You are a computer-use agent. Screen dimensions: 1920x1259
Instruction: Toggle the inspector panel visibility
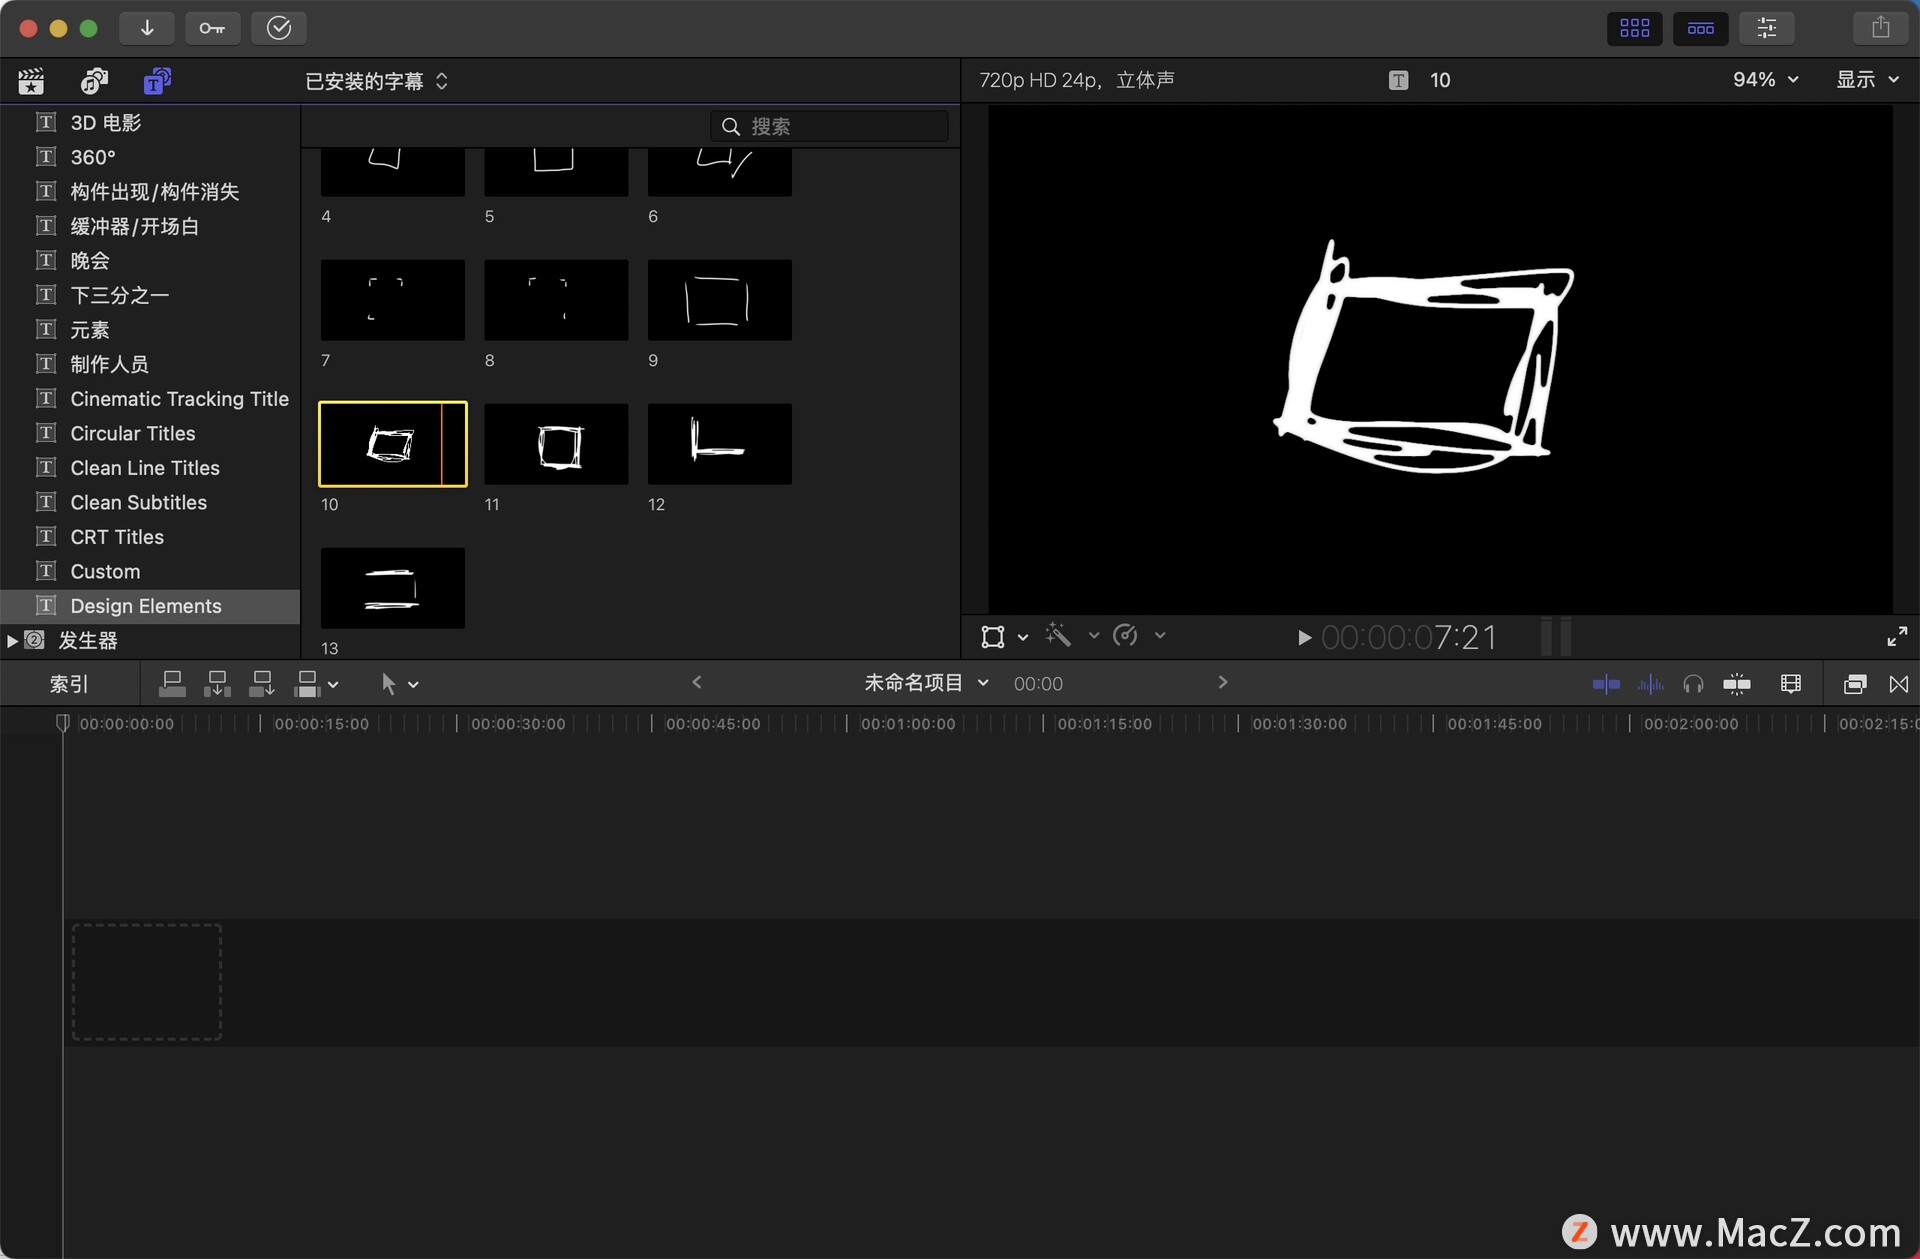tap(1767, 28)
